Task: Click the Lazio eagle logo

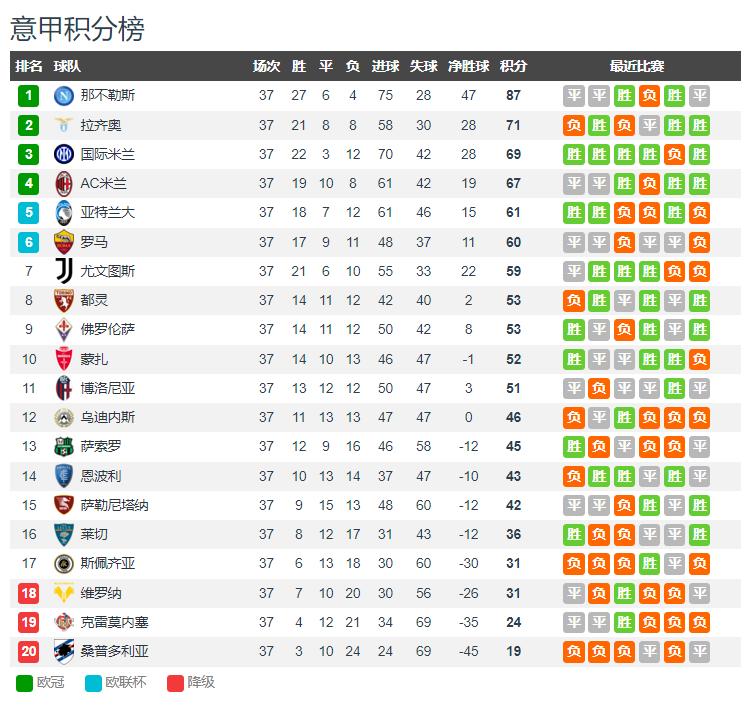Action: coord(63,125)
